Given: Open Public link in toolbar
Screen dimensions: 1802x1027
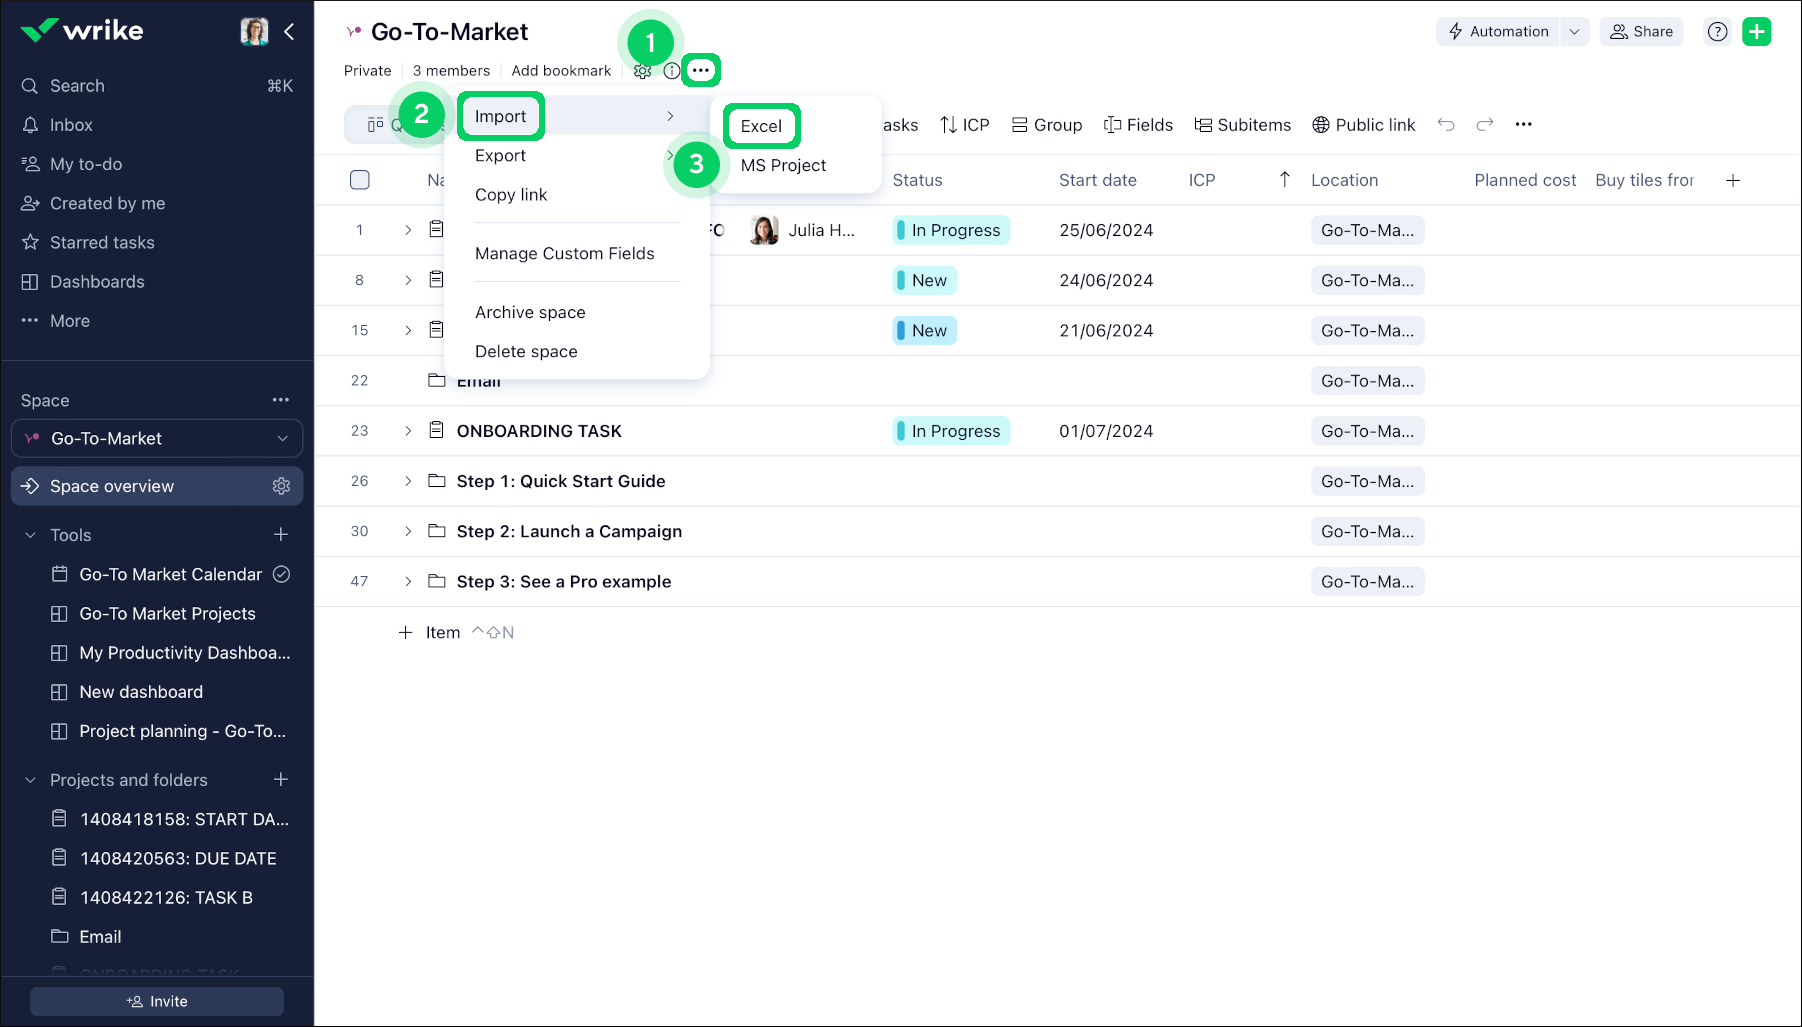Looking at the screenshot, I should (1363, 125).
